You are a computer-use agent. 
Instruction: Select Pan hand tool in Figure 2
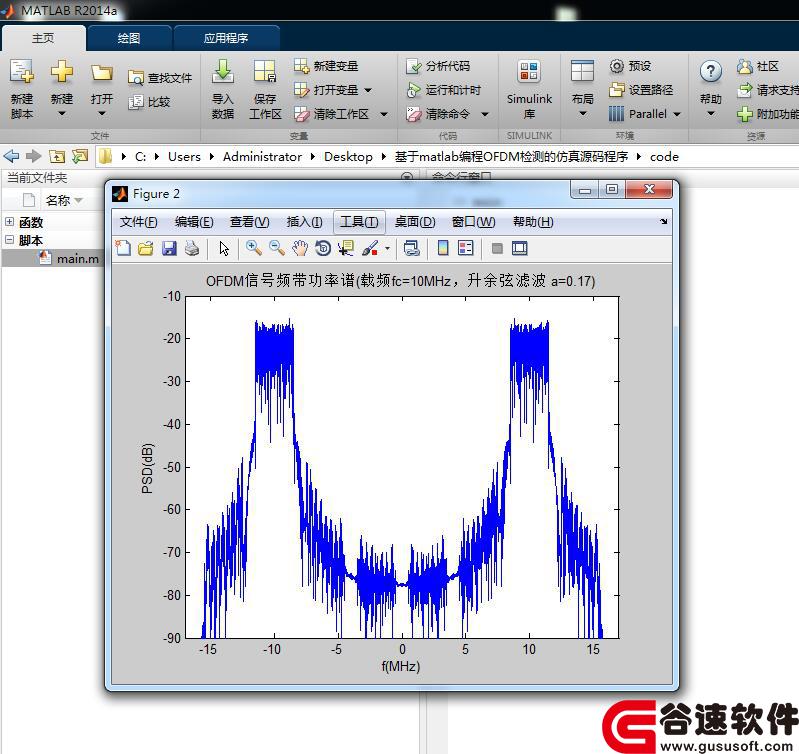click(x=300, y=248)
